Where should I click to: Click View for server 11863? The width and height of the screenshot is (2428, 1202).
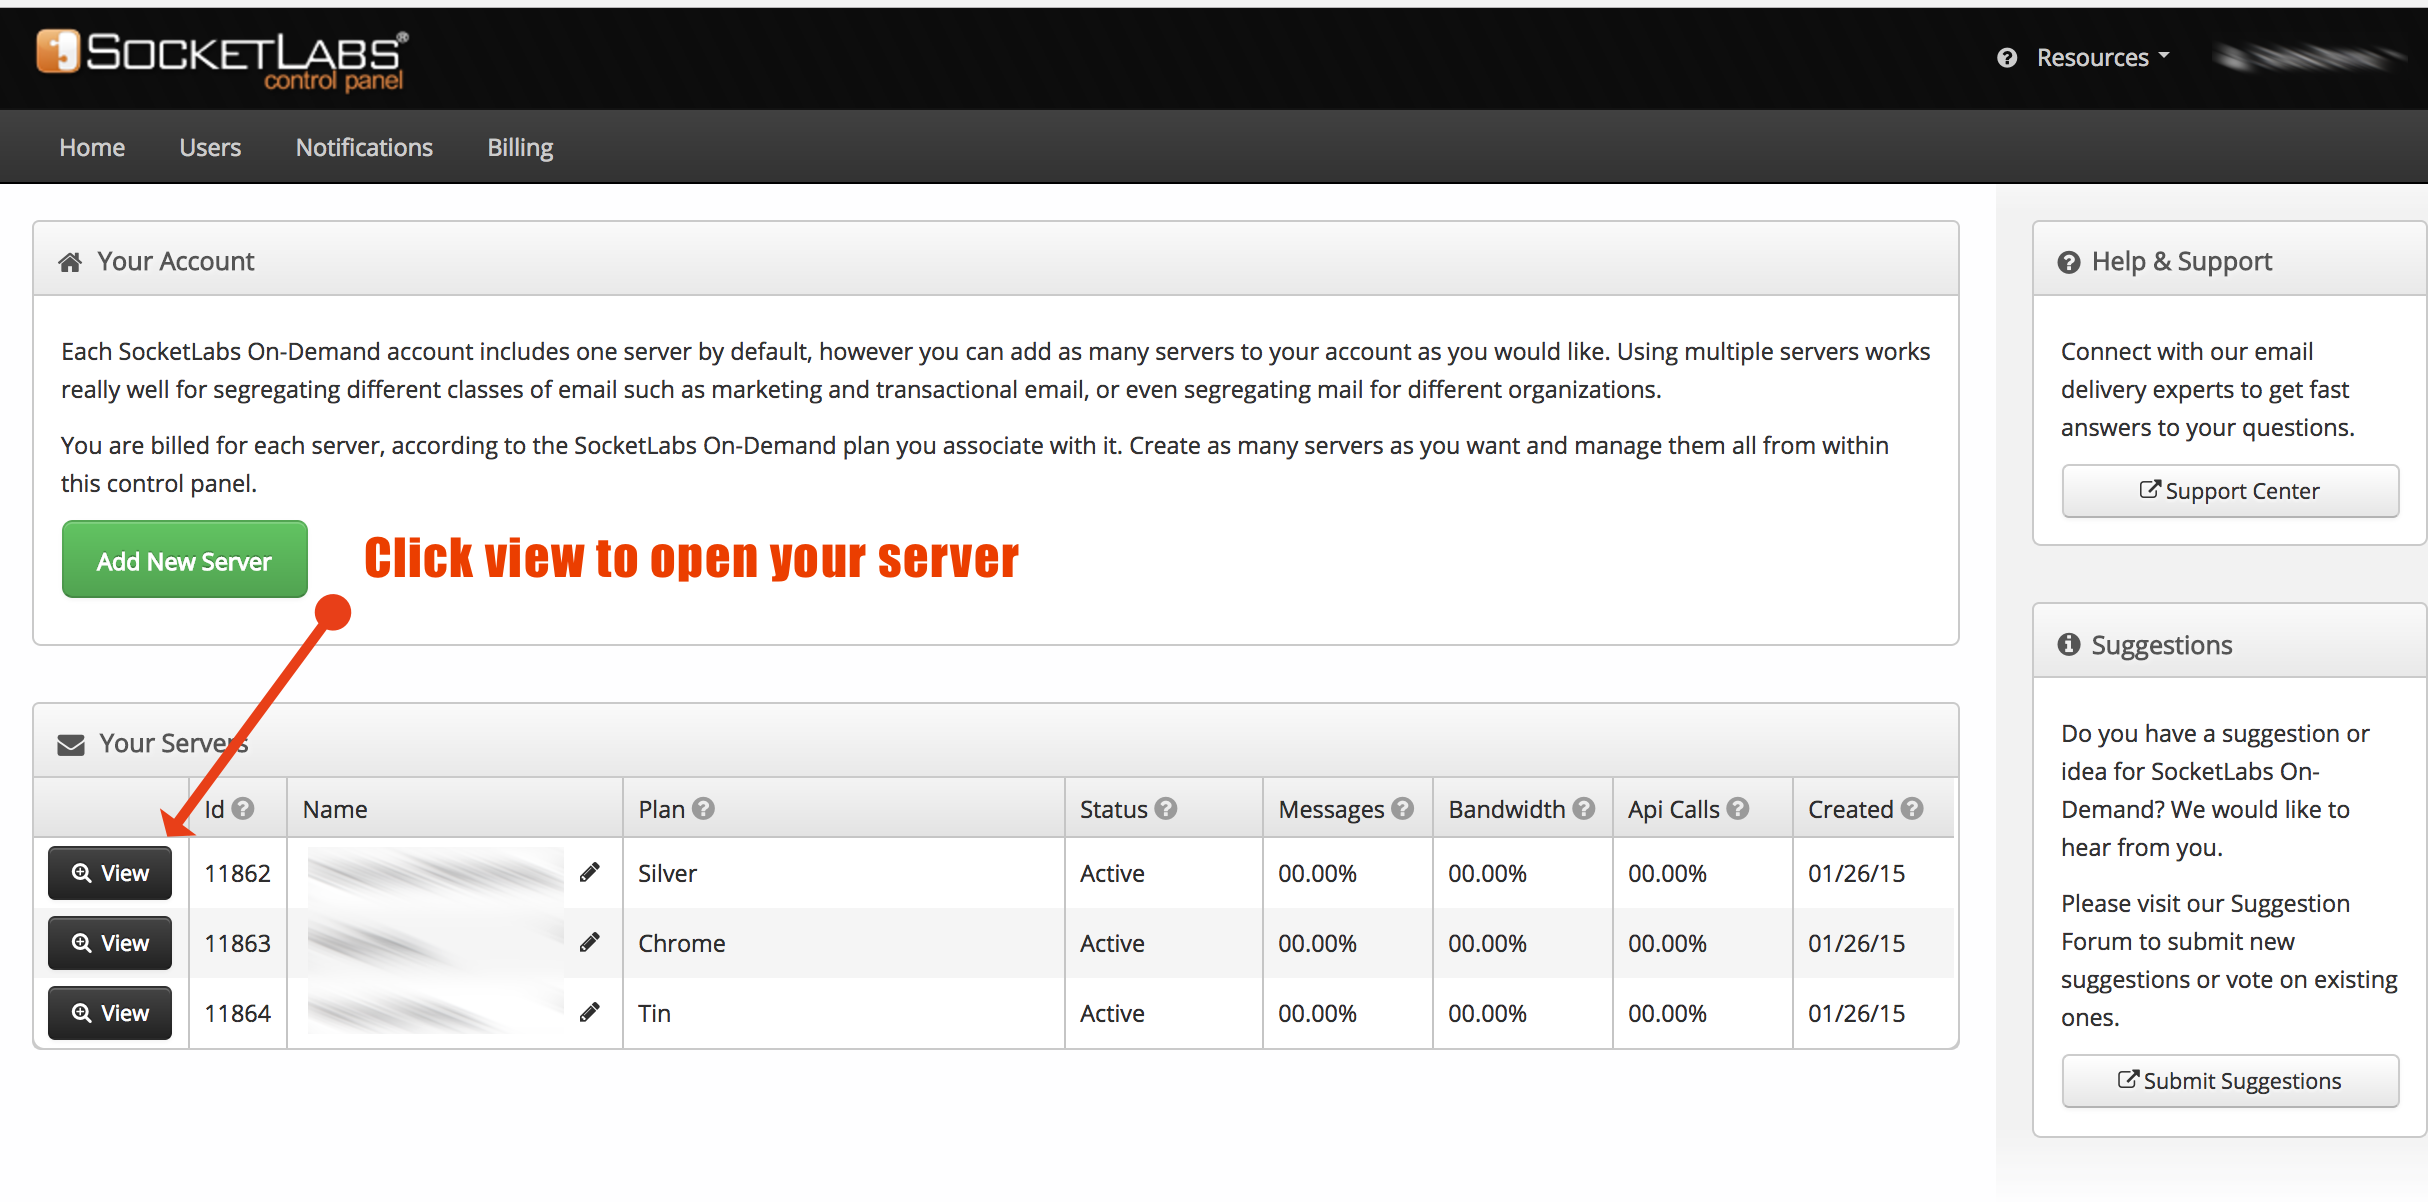click(x=110, y=943)
